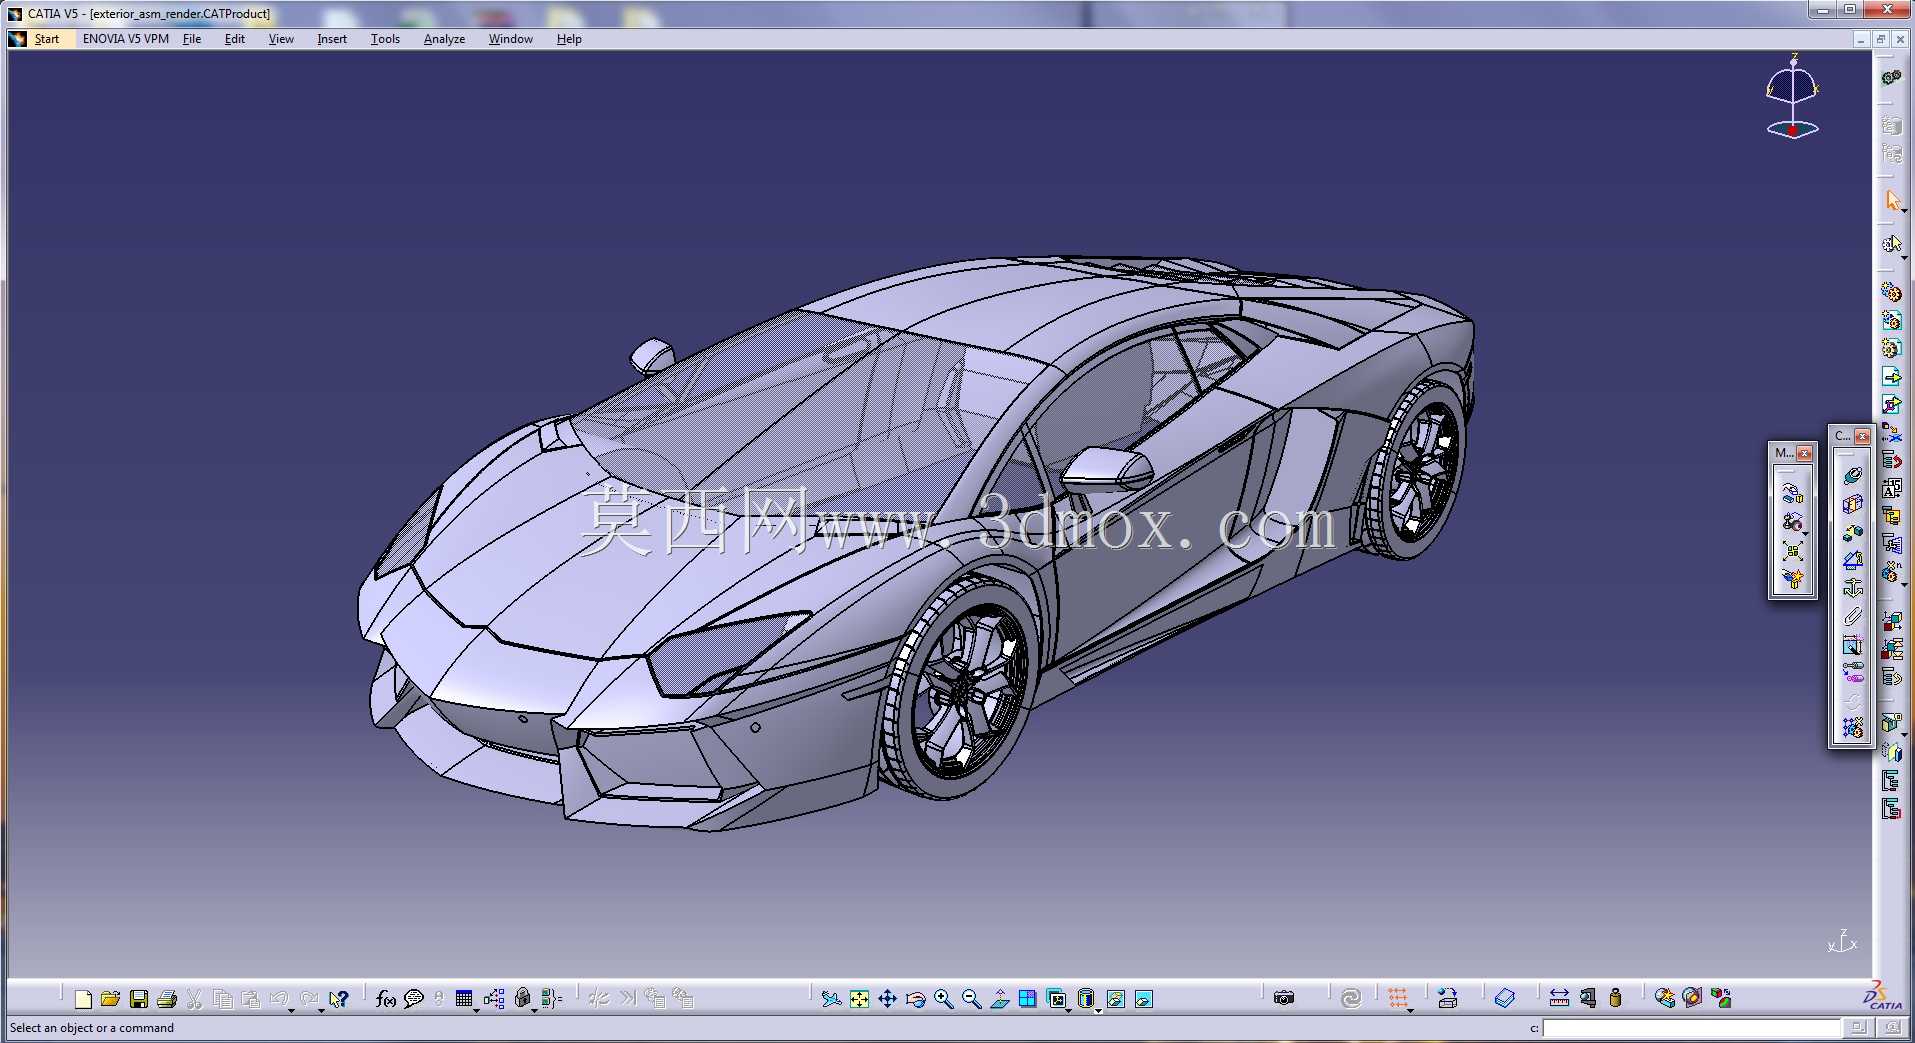This screenshot has height=1043, width=1915.
Task: Click the Measure Item icon
Action: (1588, 998)
